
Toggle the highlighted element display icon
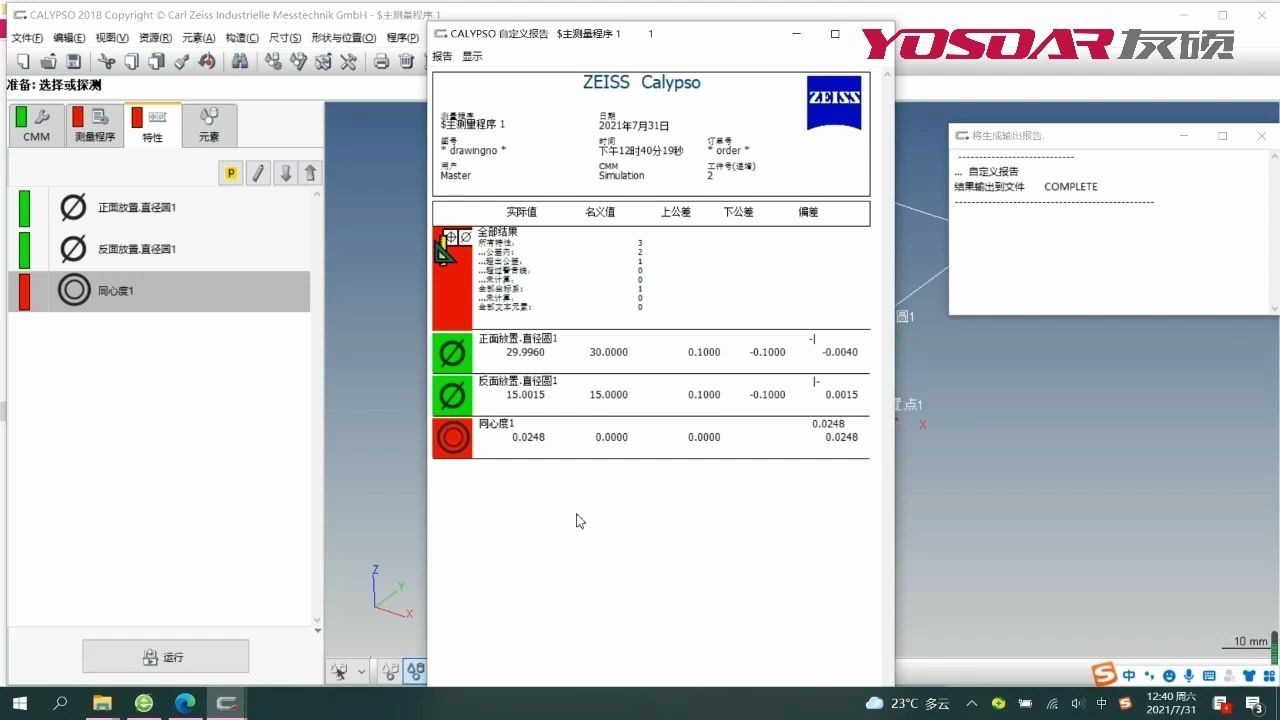[x=414, y=672]
